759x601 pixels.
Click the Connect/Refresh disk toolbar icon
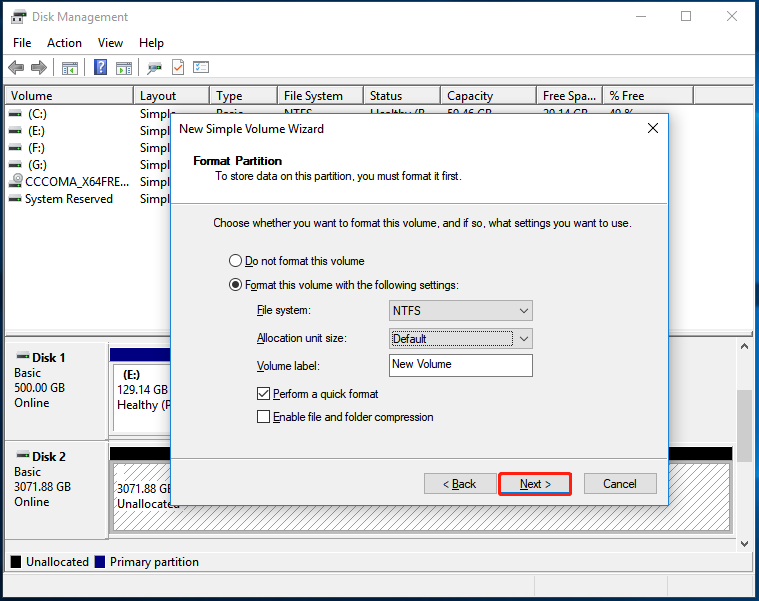coord(154,68)
